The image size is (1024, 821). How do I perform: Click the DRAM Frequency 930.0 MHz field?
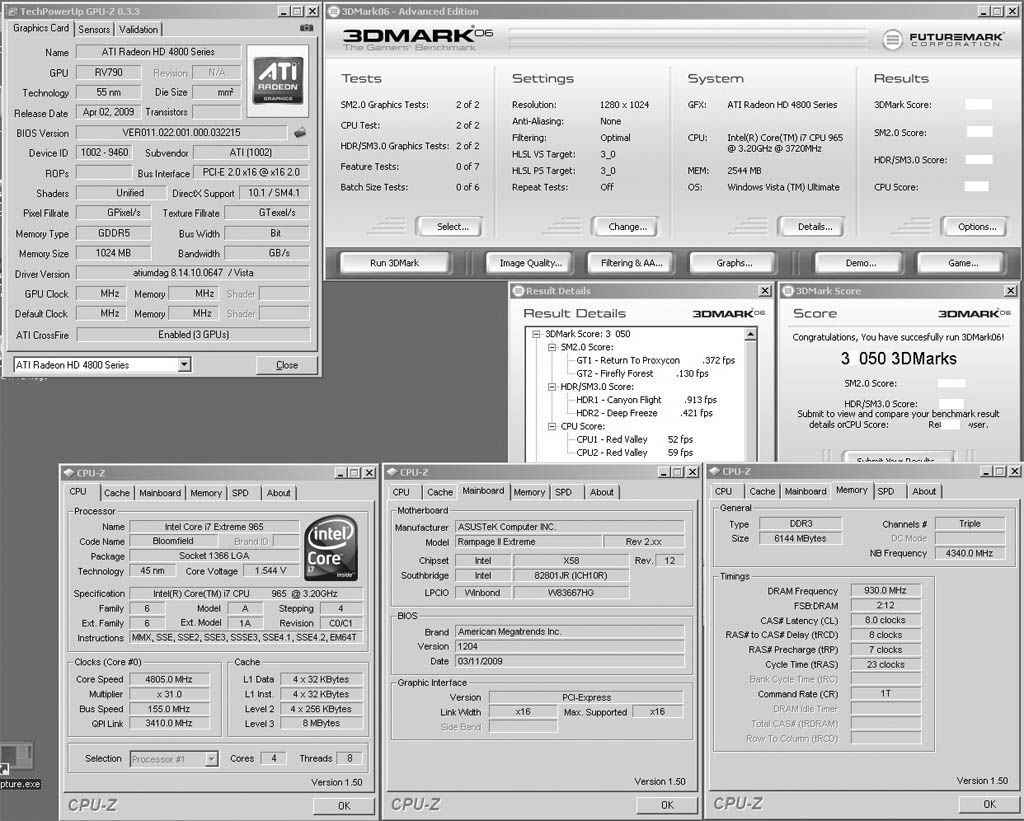[886, 590]
